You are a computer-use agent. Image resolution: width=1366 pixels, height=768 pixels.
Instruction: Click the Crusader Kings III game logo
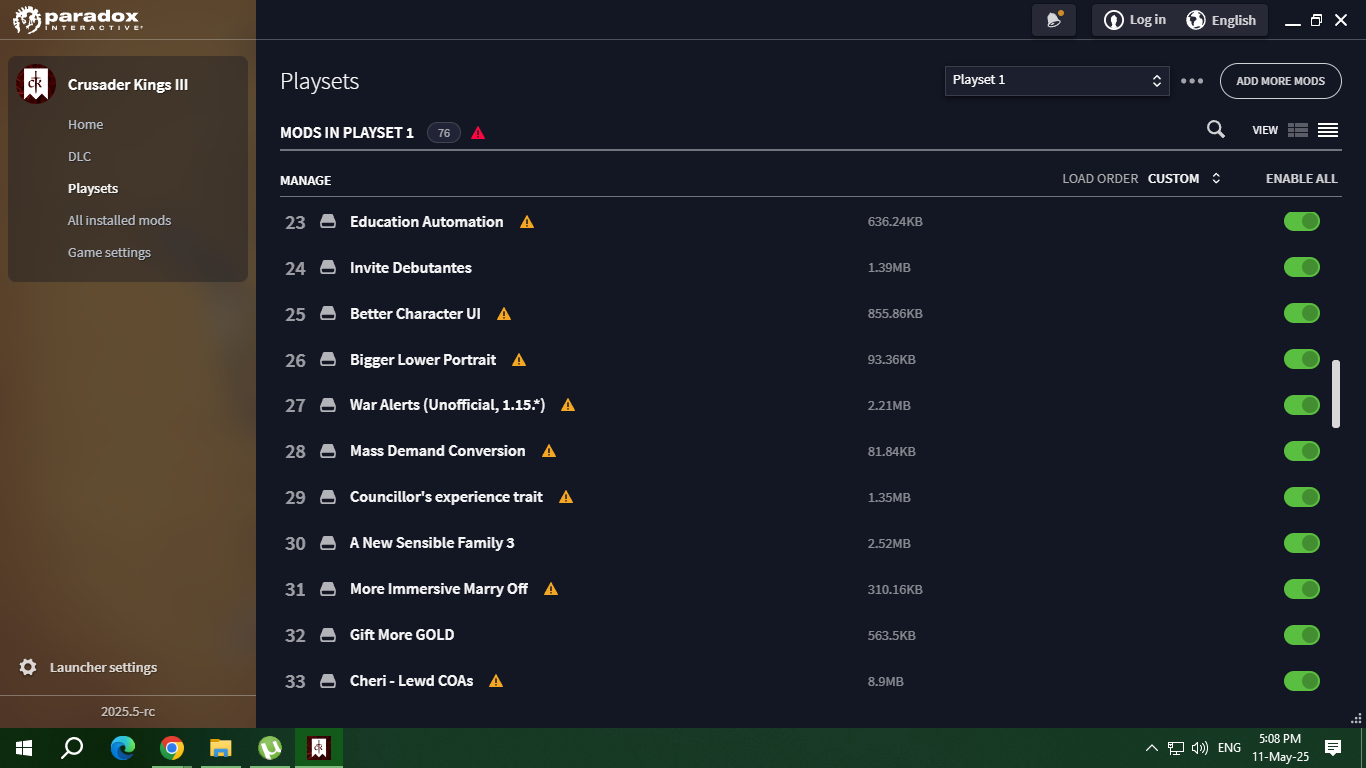[x=35, y=85]
